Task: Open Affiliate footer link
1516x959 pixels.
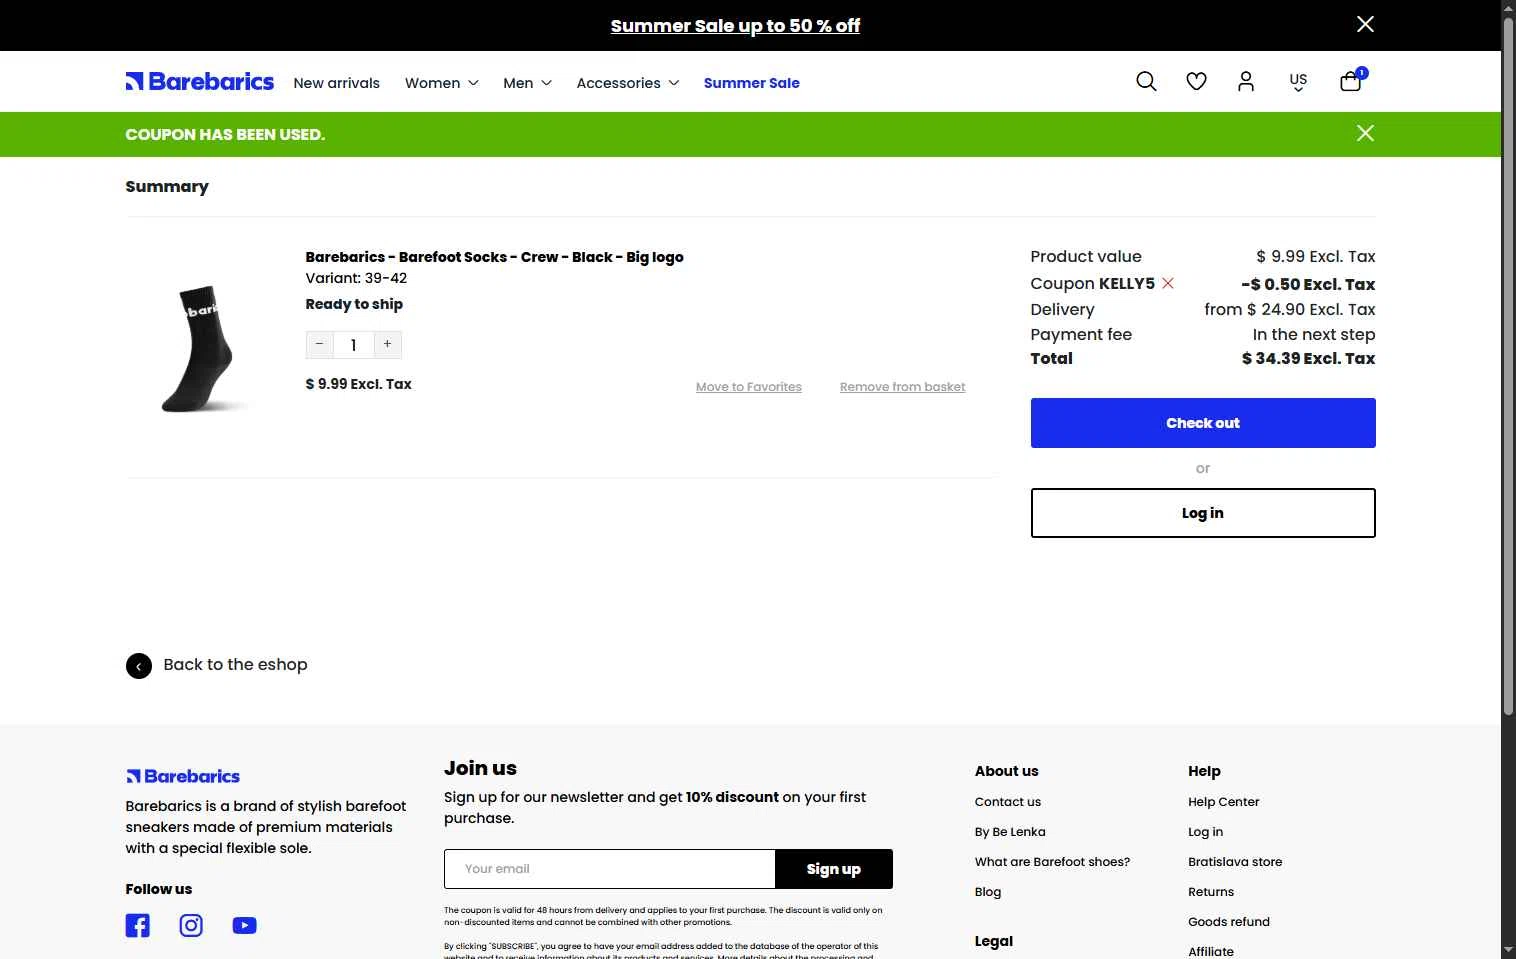Action: (1211, 951)
